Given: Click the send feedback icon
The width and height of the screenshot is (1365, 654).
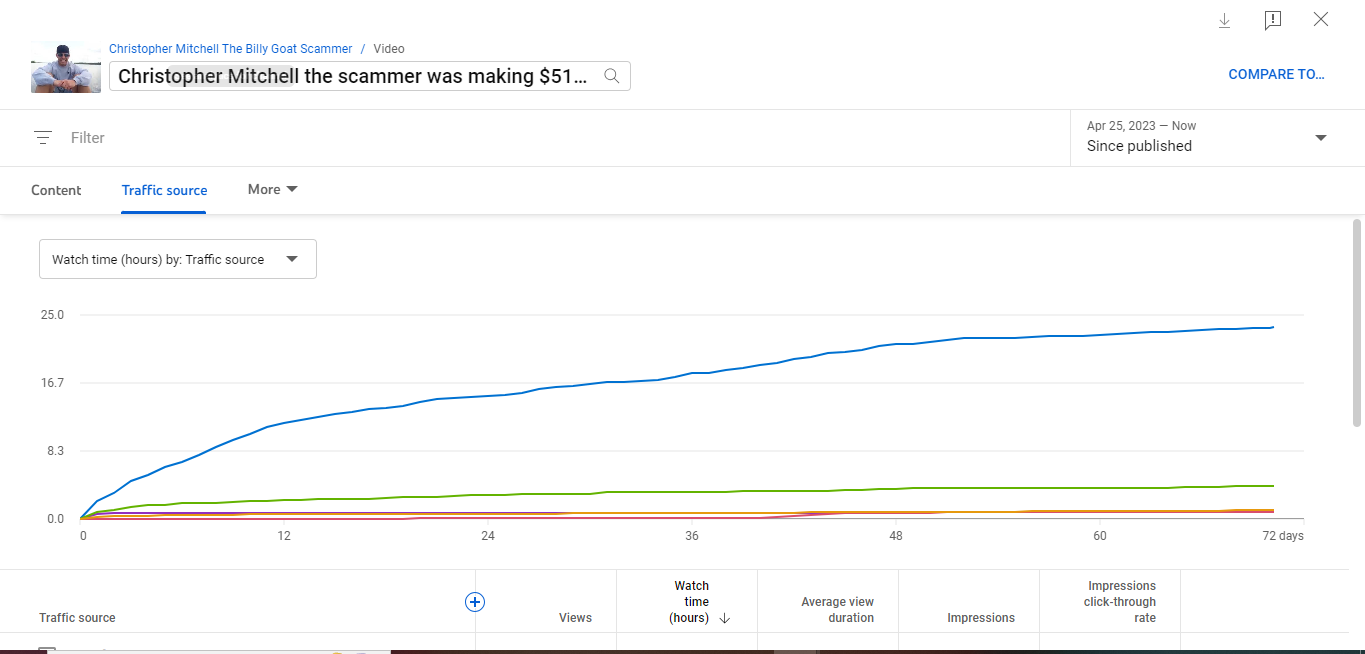Looking at the screenshot, I should click(x=1272, y=20).
